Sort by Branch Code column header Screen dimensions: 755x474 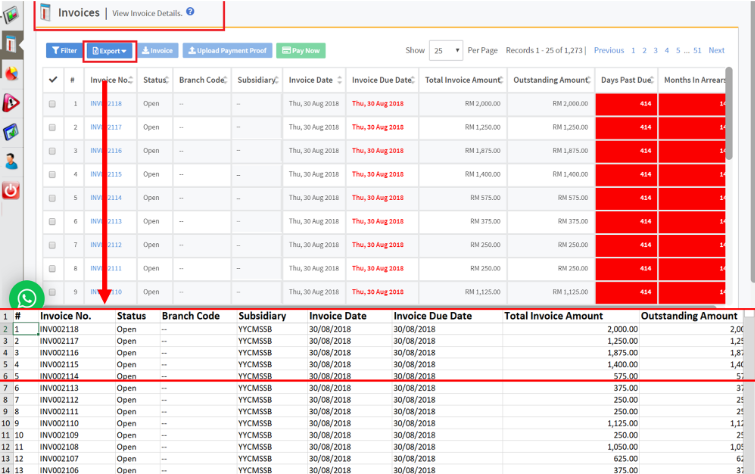[x=202, y=80]
